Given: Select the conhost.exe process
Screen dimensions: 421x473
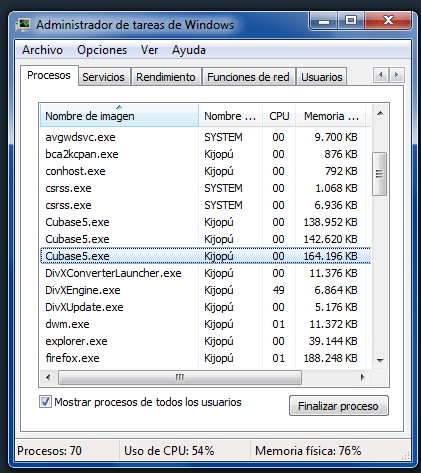Looking at the screenshot, I should click(205, 171).
